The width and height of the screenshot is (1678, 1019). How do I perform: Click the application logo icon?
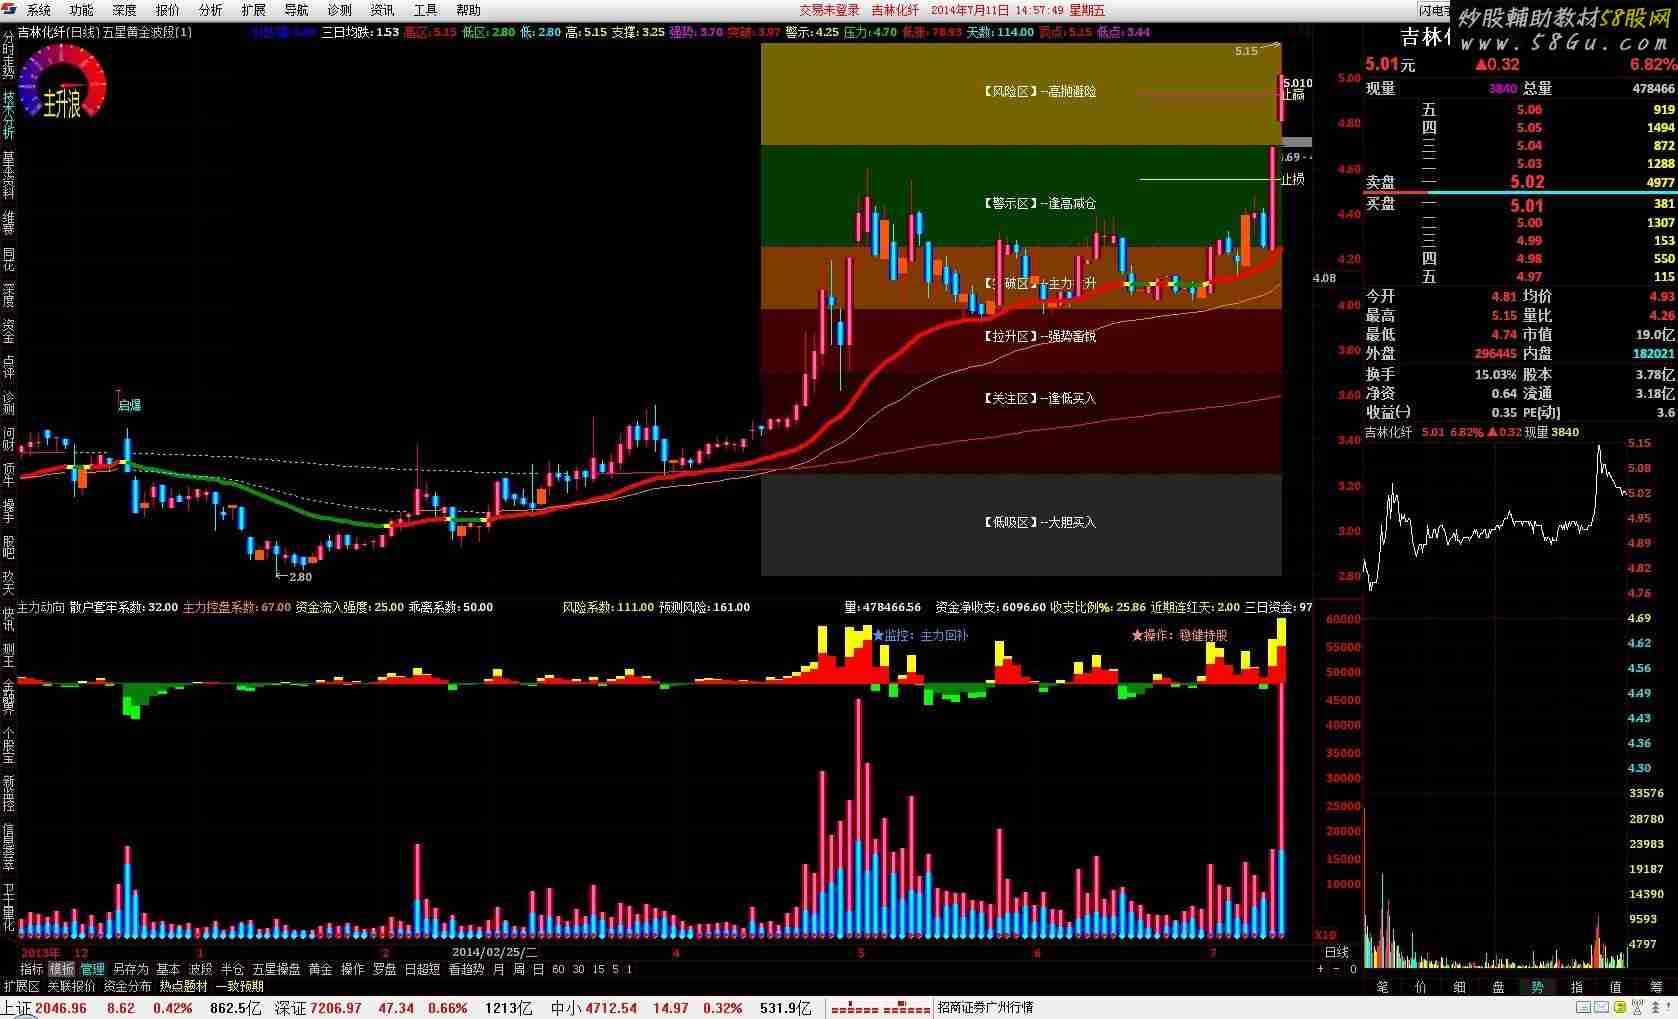coord(9,10)
